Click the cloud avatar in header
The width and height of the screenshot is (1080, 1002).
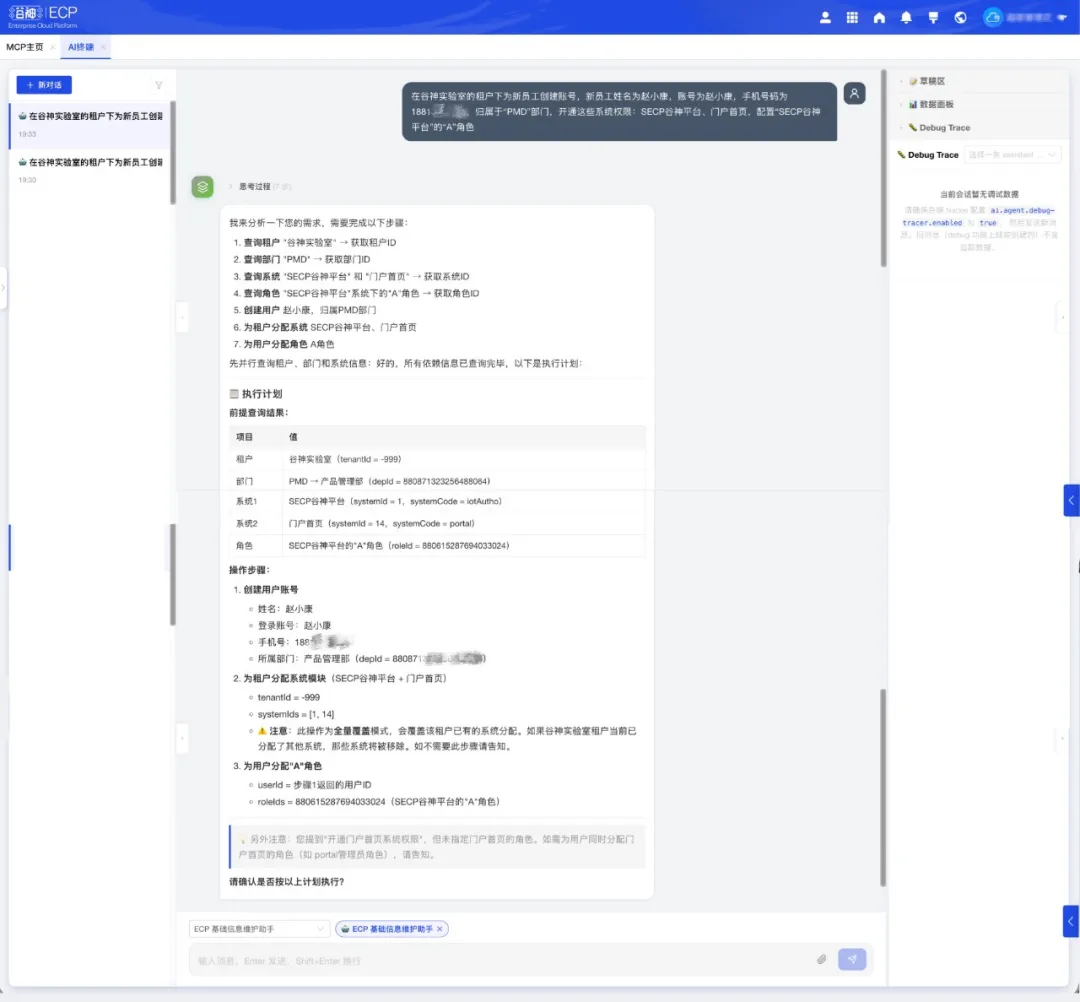[993, 18]
